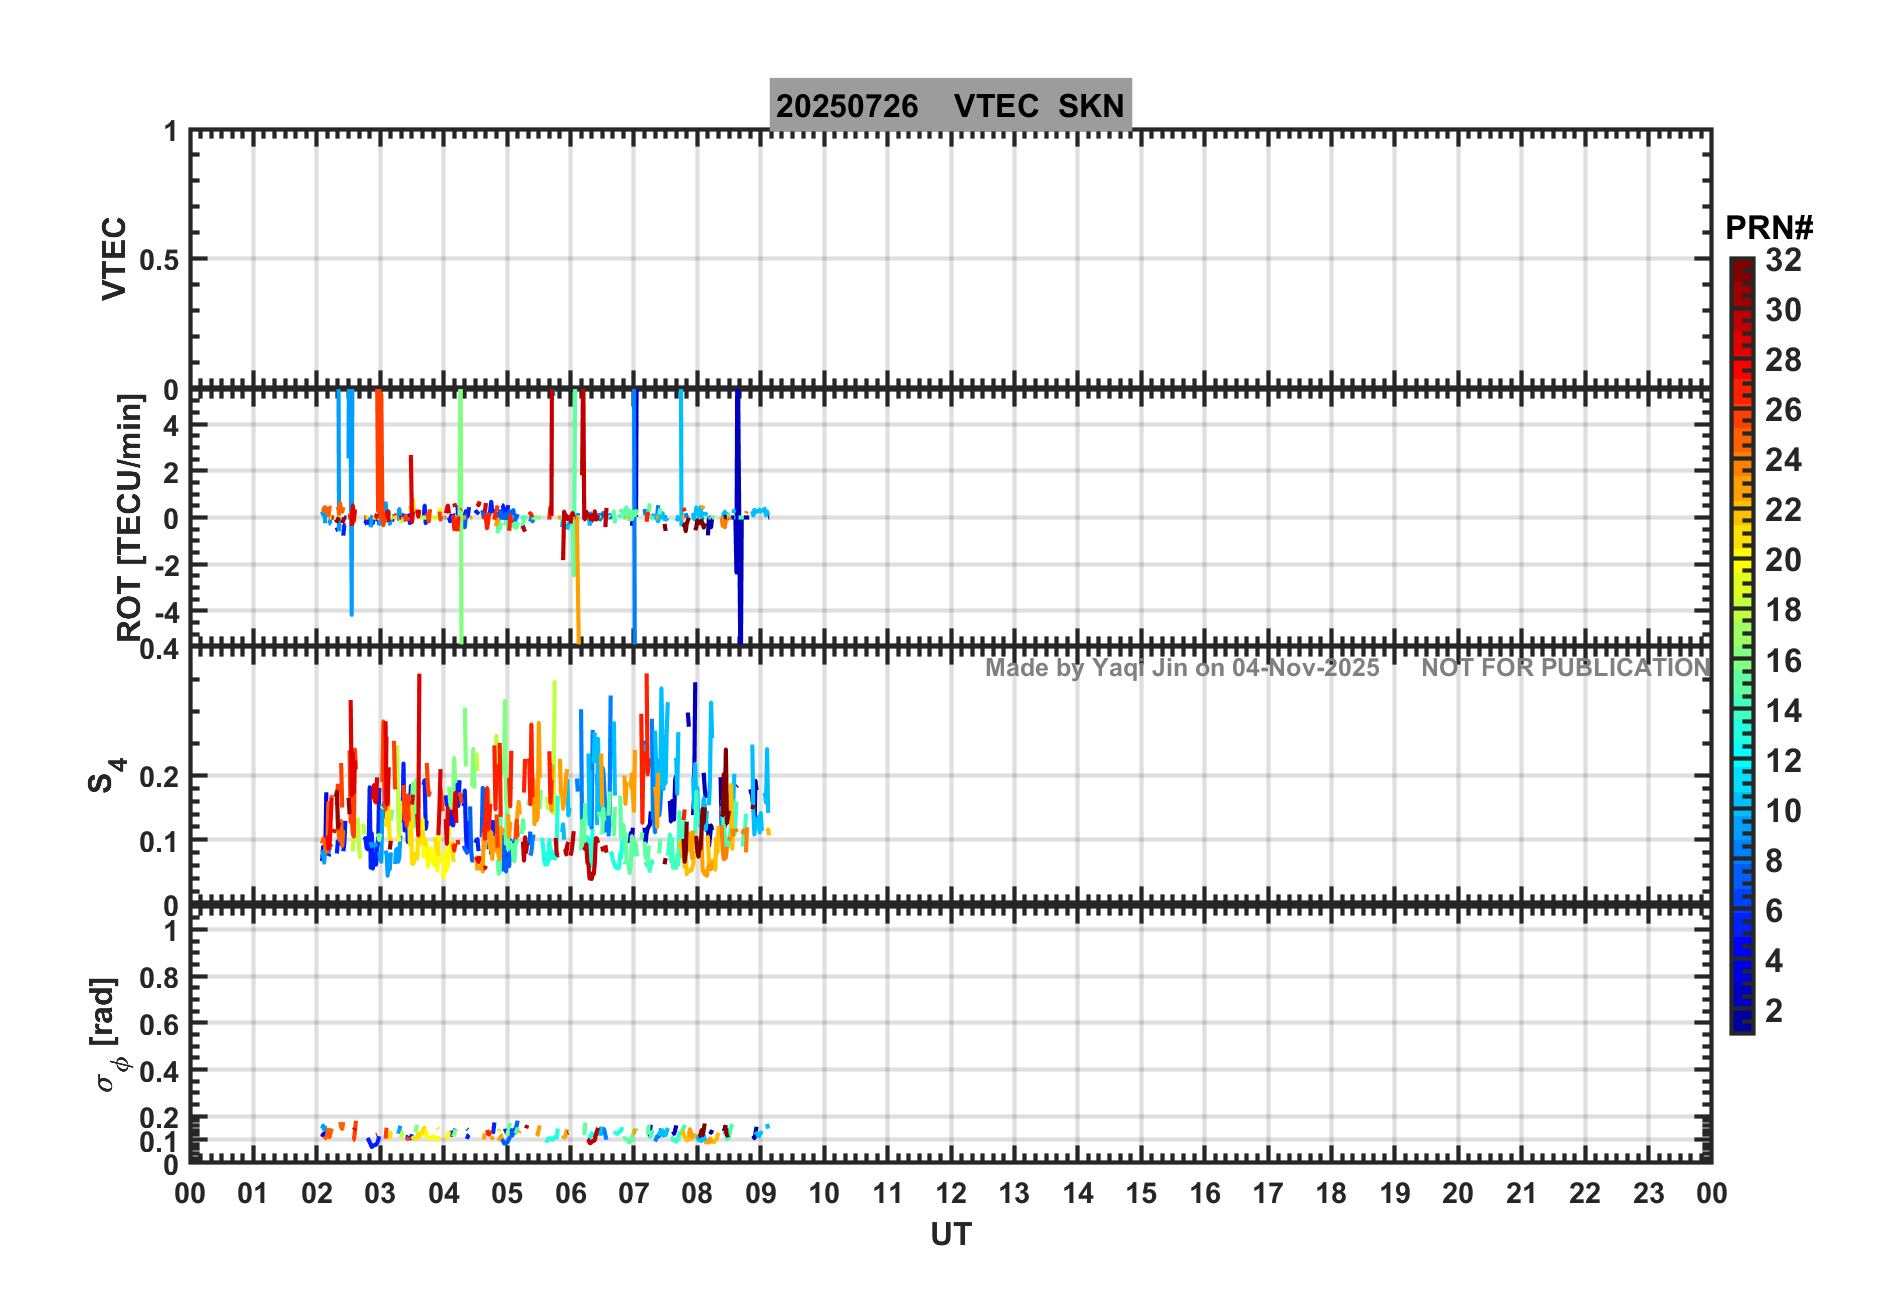Screen dimensions: 1902x1292
Task: Click x-axis tick label 12
Action: click(x=951, y=1193)
